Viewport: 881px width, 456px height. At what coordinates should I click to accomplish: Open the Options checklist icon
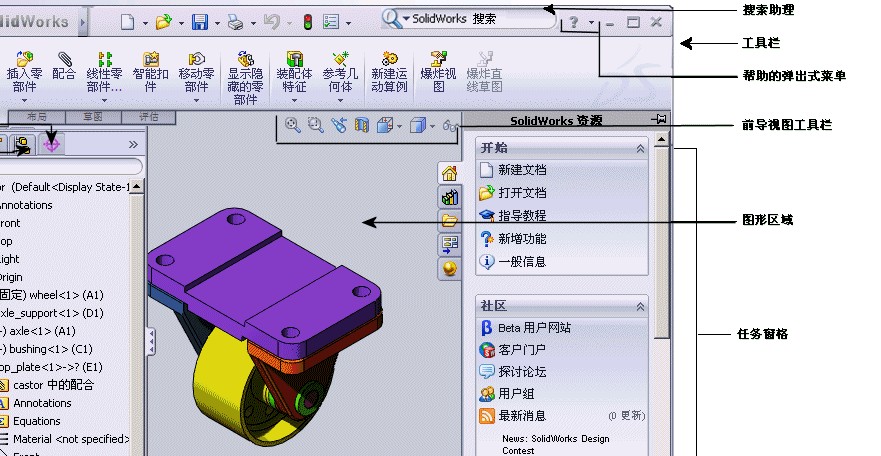(x=331, y=22)
